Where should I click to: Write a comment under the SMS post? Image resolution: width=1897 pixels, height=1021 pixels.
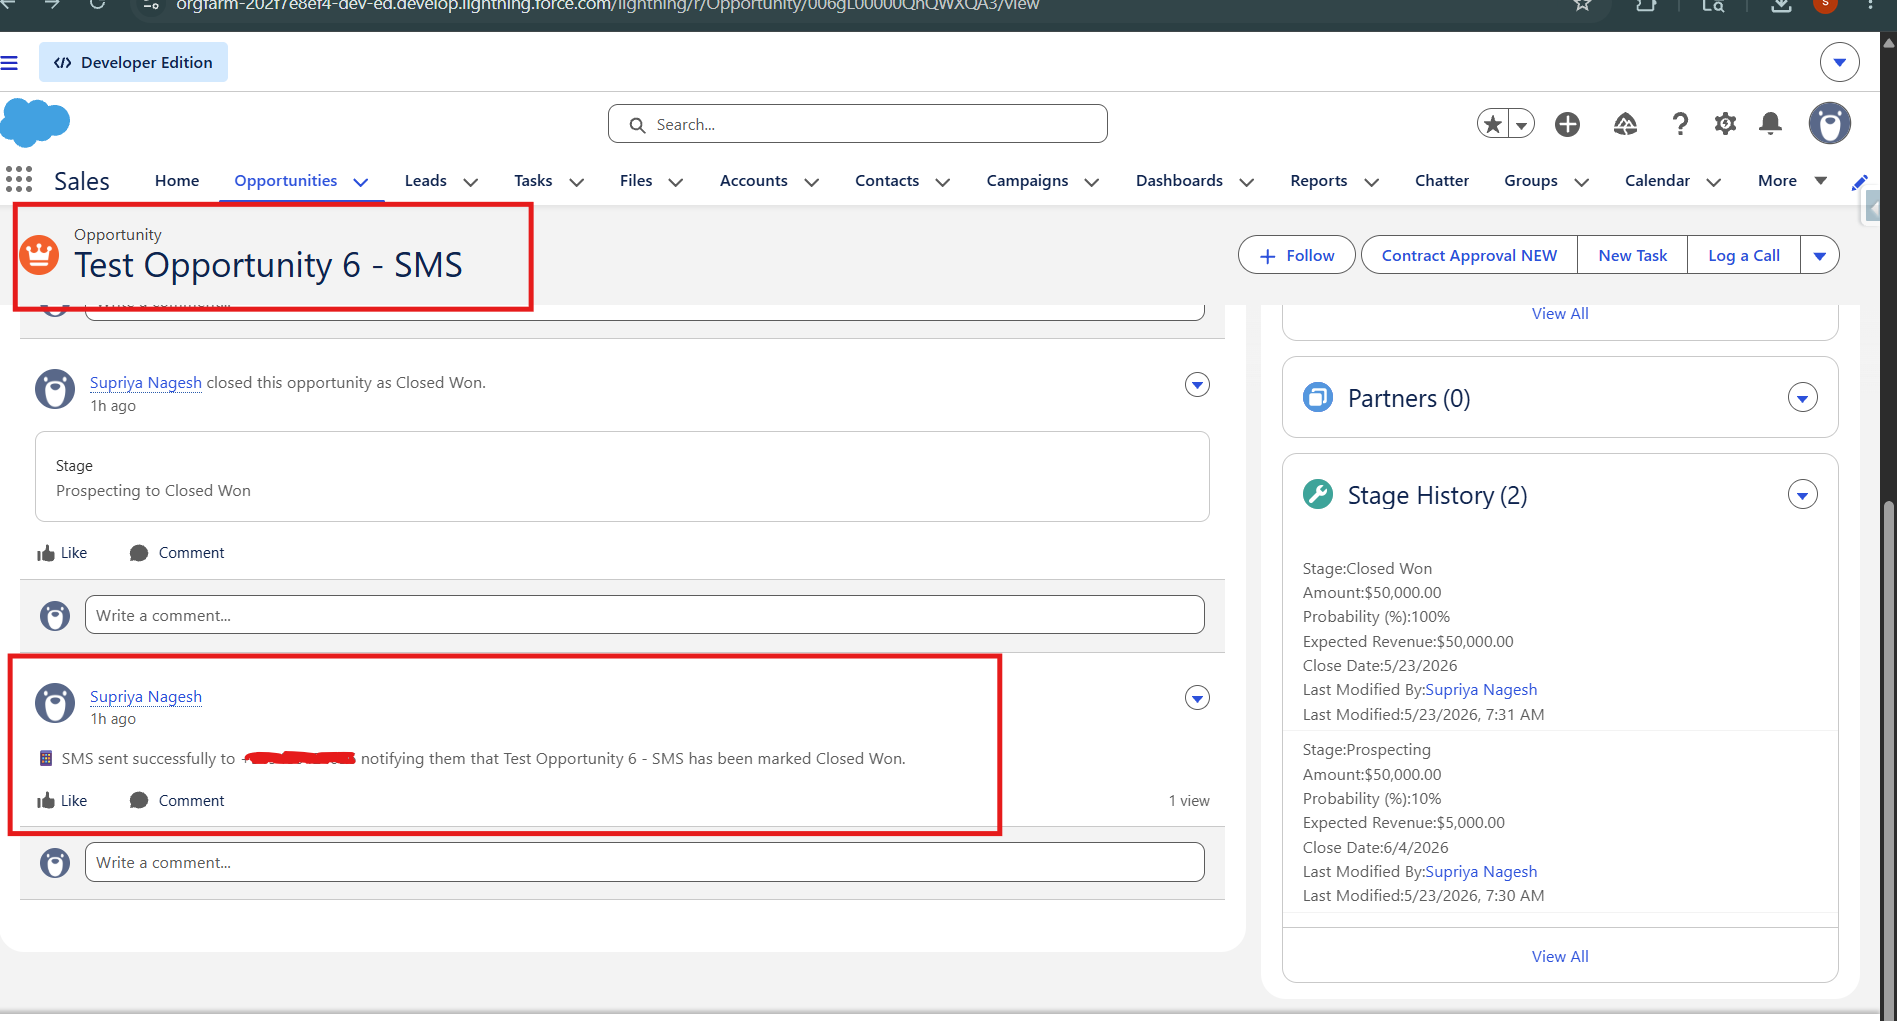(x=644, y=862)
